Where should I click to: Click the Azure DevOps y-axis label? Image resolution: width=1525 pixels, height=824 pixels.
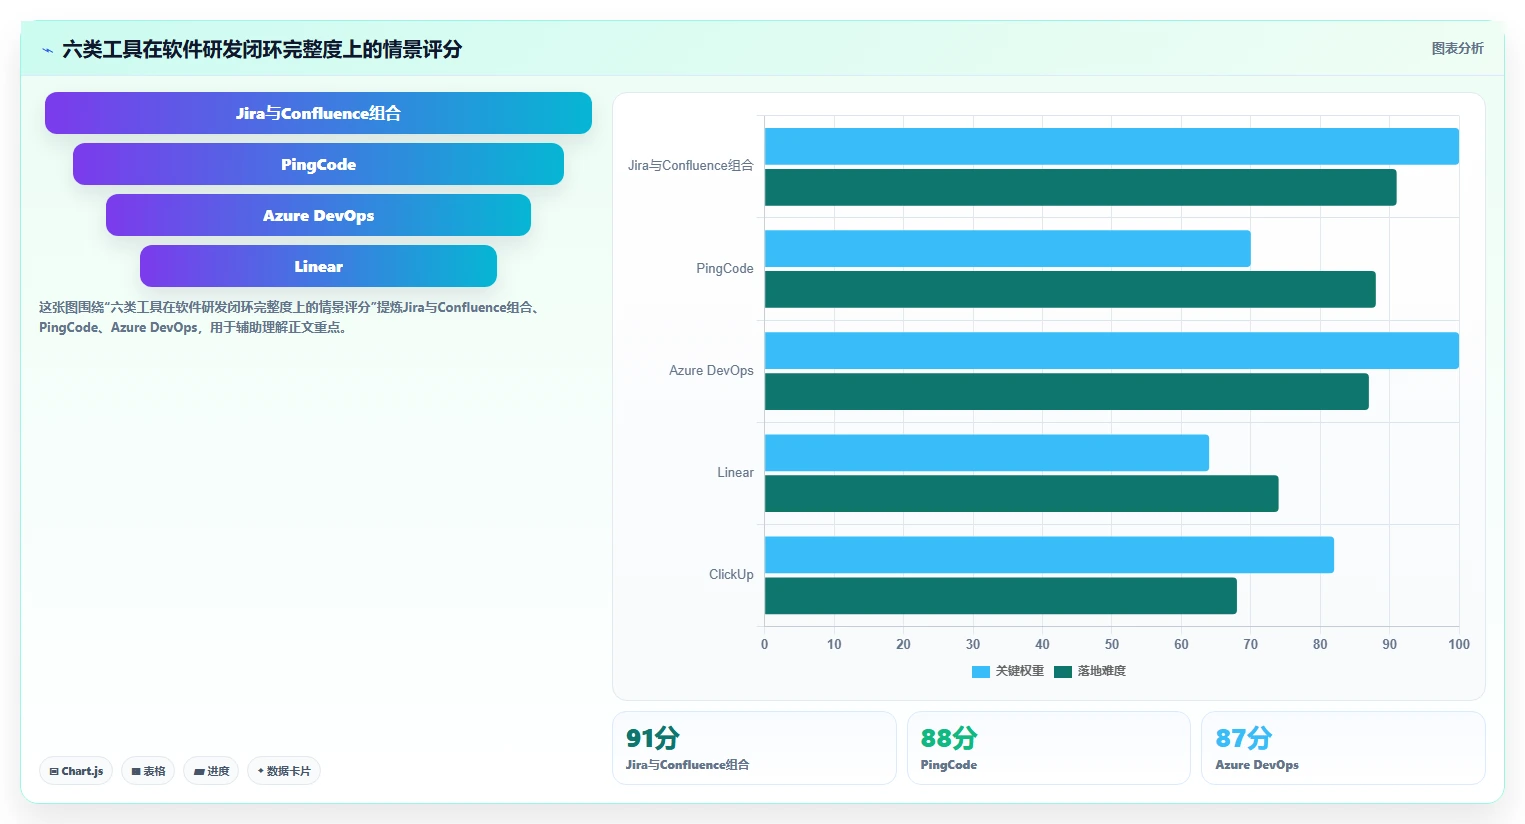711,370
